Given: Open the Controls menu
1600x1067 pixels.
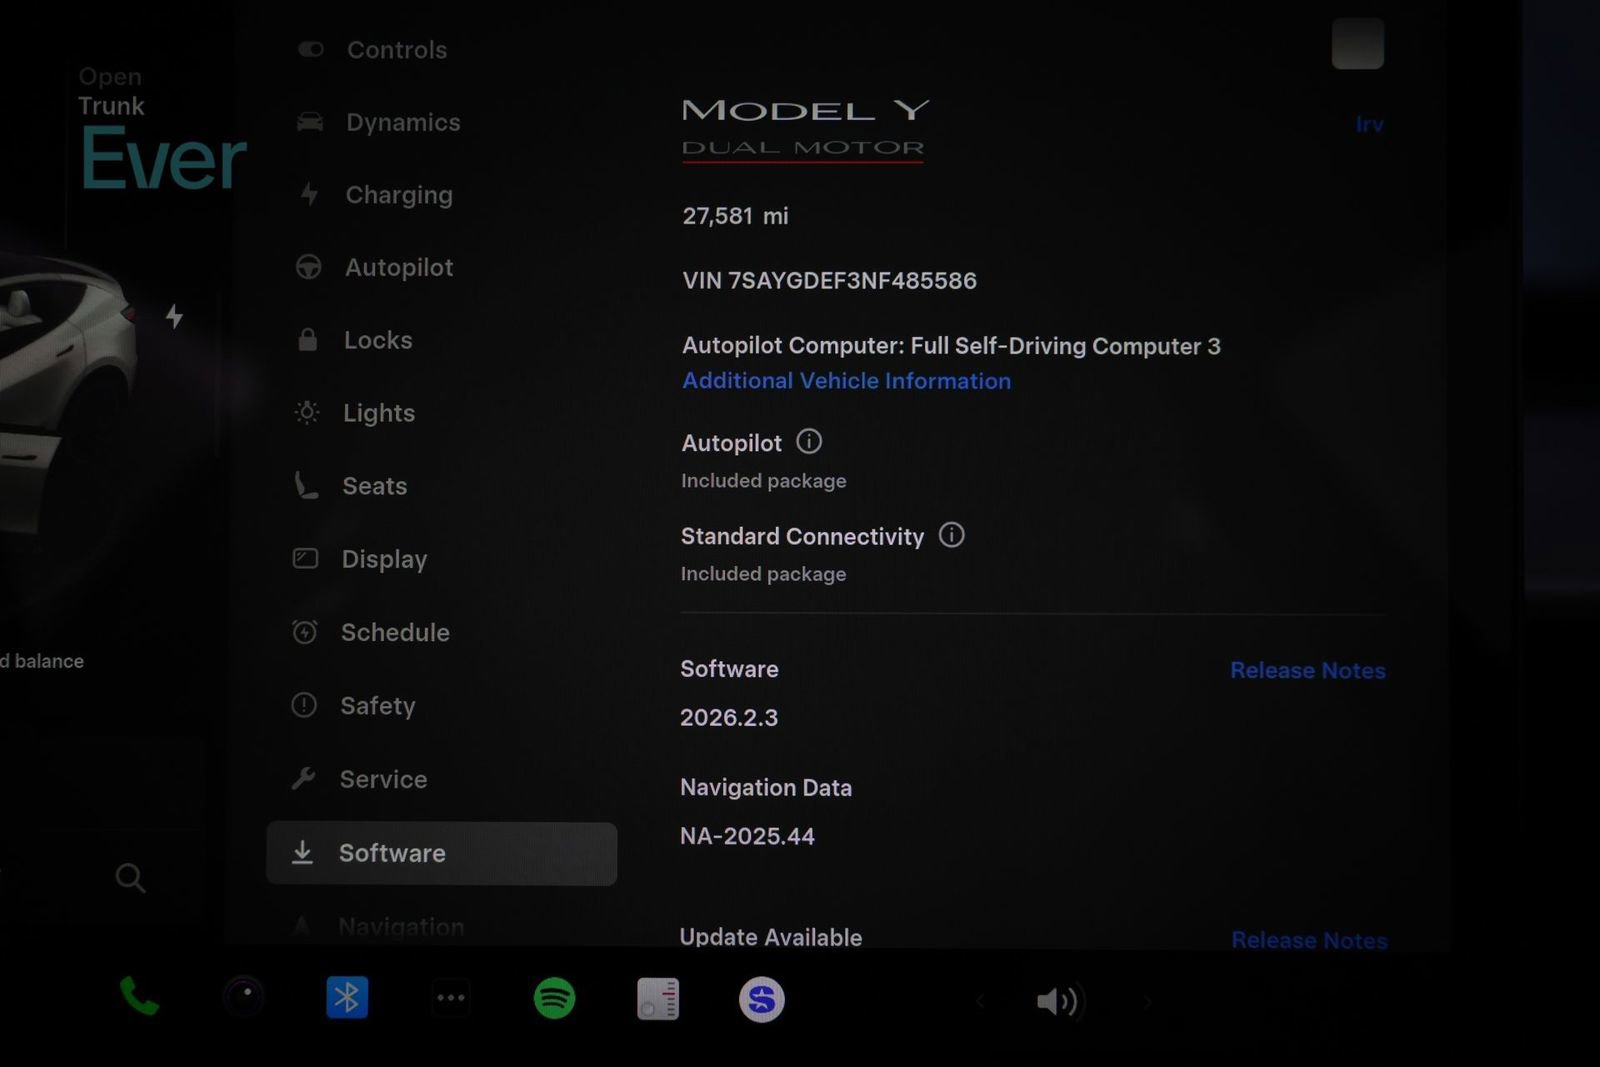Looking at the screenshot, I should (396, 50).
